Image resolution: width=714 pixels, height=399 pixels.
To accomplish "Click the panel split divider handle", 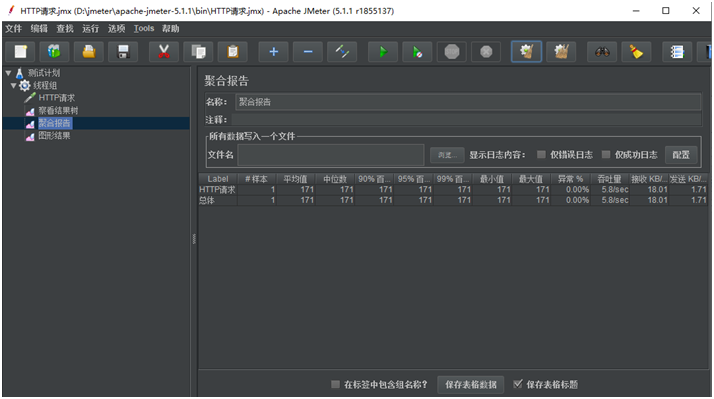I will click(x=194, y=239).
